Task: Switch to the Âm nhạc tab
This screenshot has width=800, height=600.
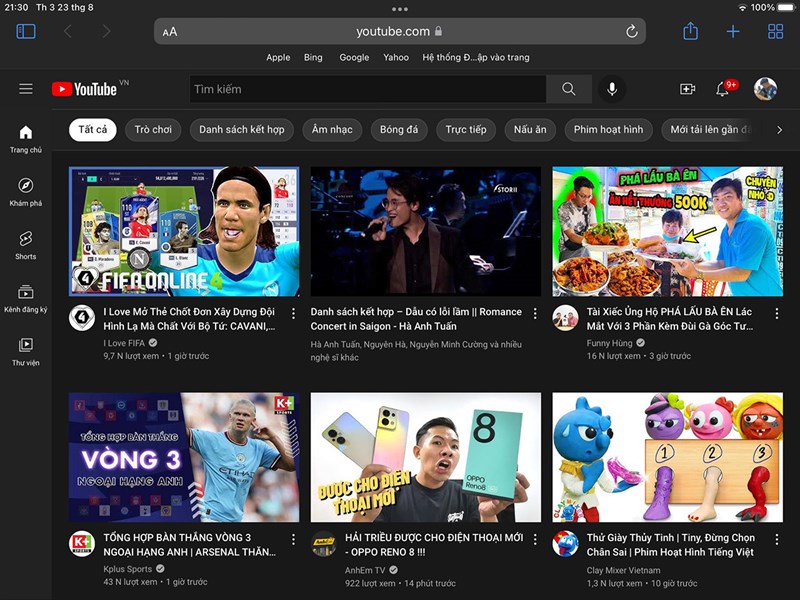Action: [x=331, y=130]
